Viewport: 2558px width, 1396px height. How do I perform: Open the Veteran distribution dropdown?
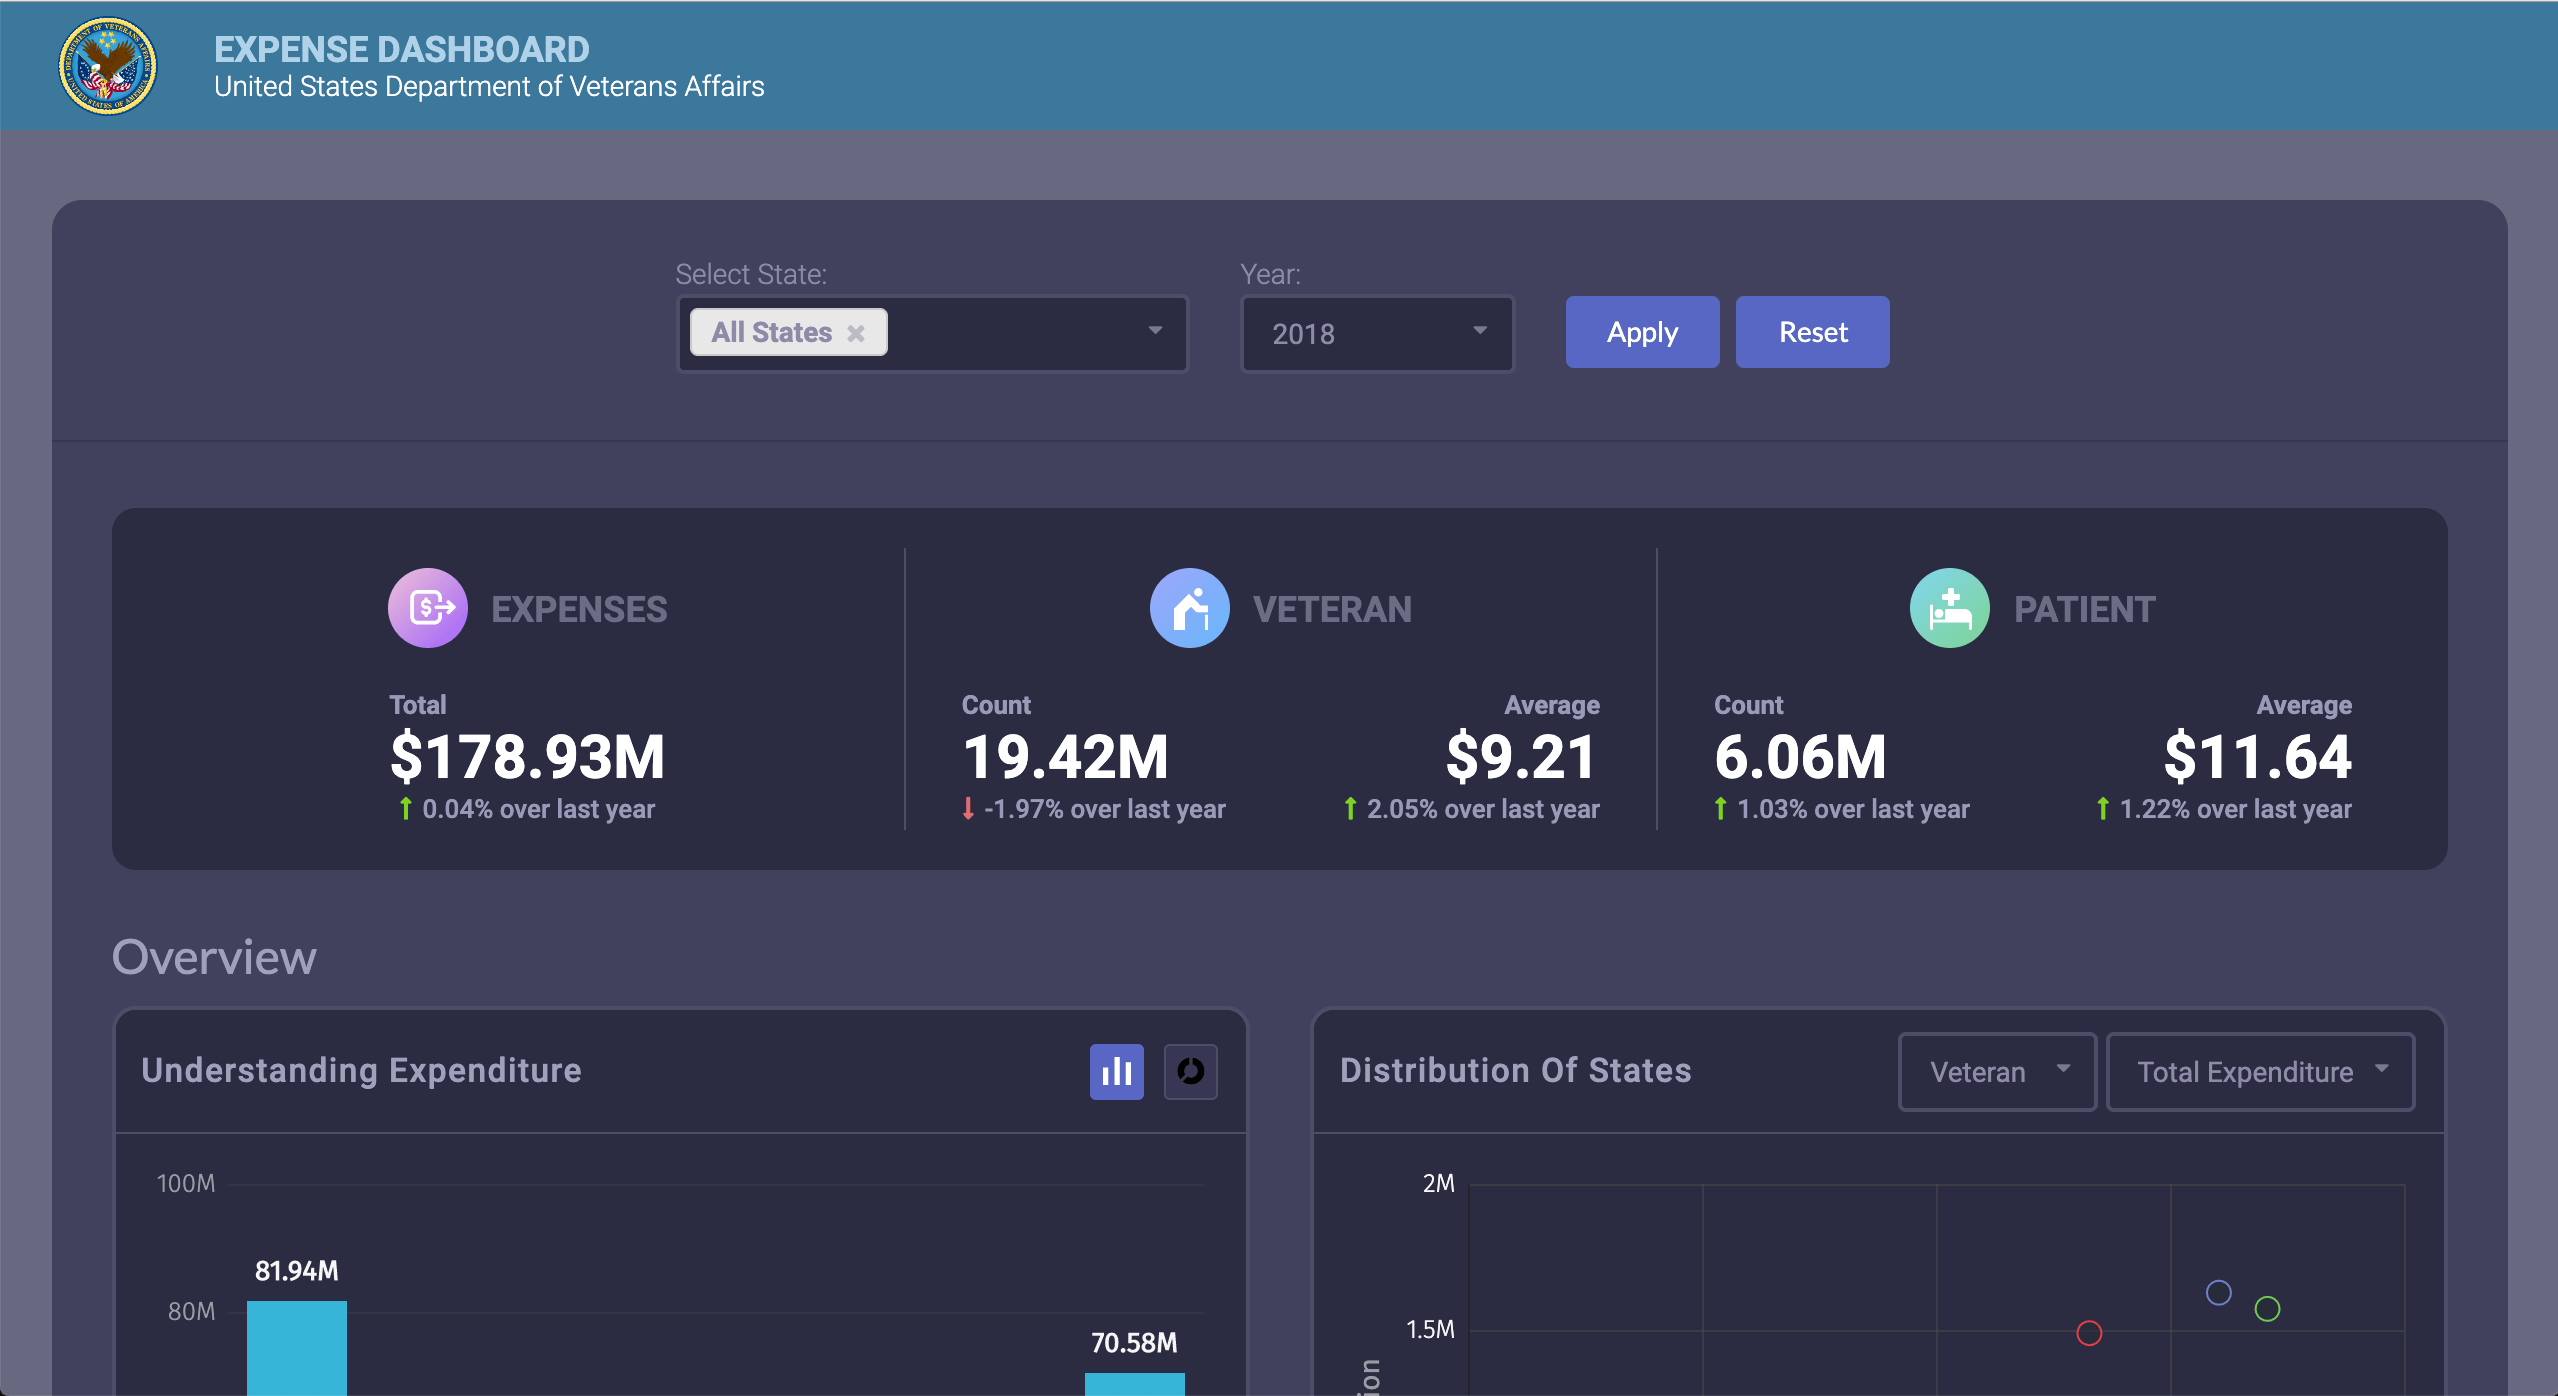point(1996,1072)
